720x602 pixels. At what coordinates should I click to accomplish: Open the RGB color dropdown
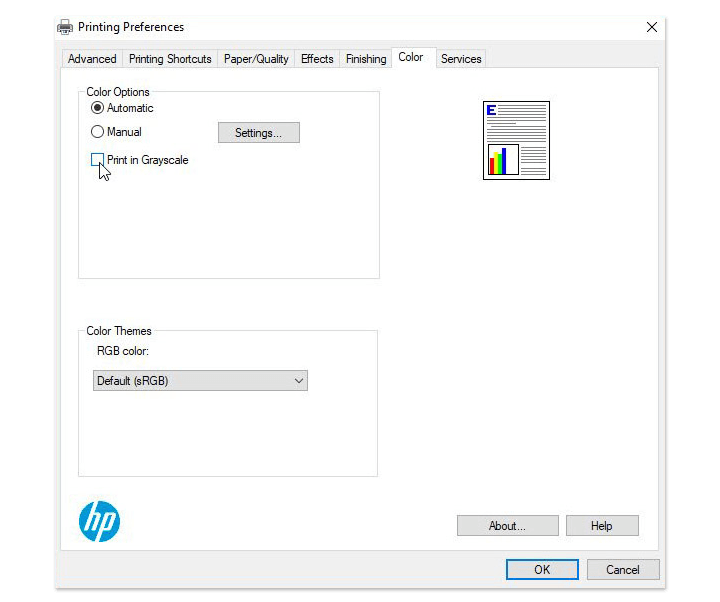[x=200, y=381]
